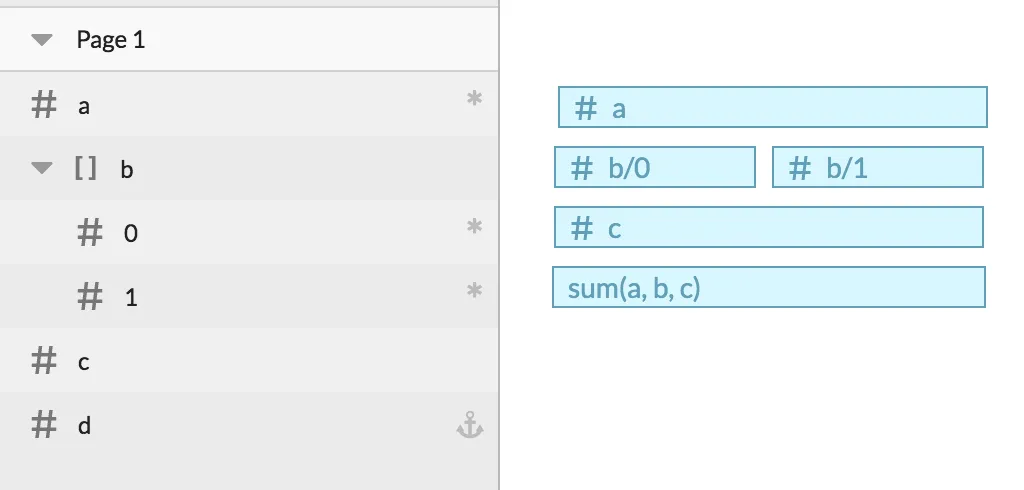Image resolution: width=1024 pixels, height=490 pixels.
Task: Select tree item a in sidebar
Action: (x=249, y=105)
